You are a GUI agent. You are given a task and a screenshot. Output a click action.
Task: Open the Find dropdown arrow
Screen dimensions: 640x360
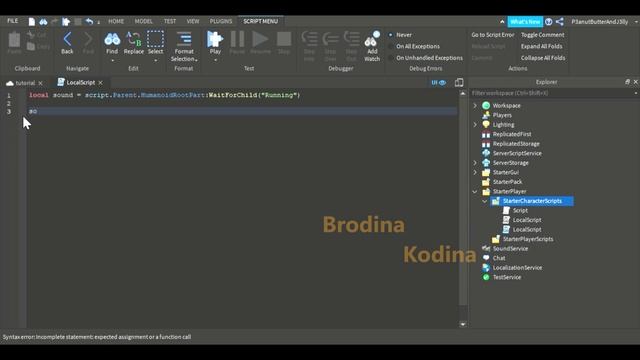[112, 60]
